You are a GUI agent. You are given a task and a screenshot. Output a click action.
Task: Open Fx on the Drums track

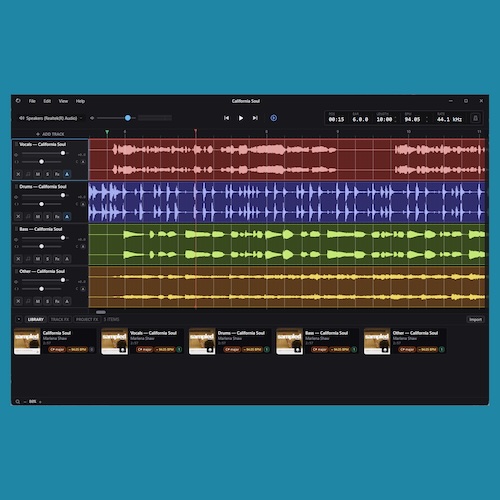57,216
